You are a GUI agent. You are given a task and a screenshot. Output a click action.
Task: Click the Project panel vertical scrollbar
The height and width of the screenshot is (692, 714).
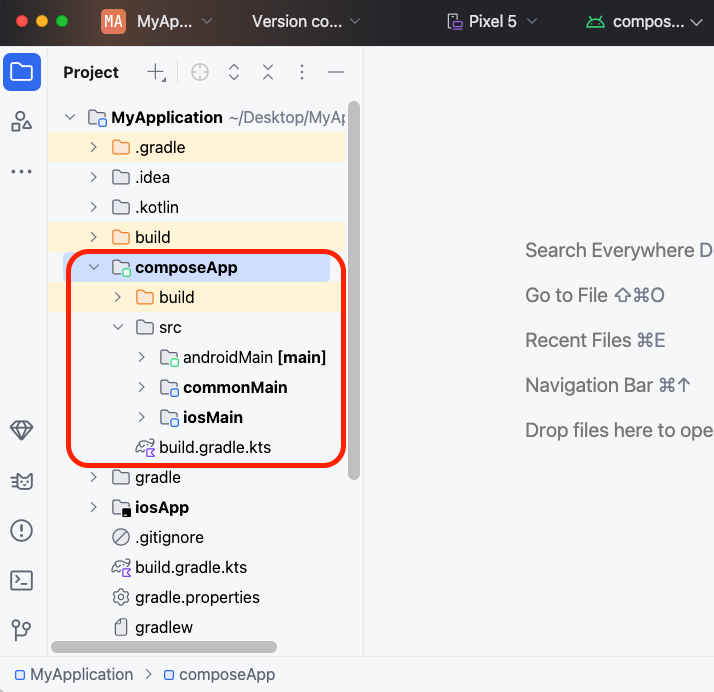pyautogui.click(x=353, y=290)
